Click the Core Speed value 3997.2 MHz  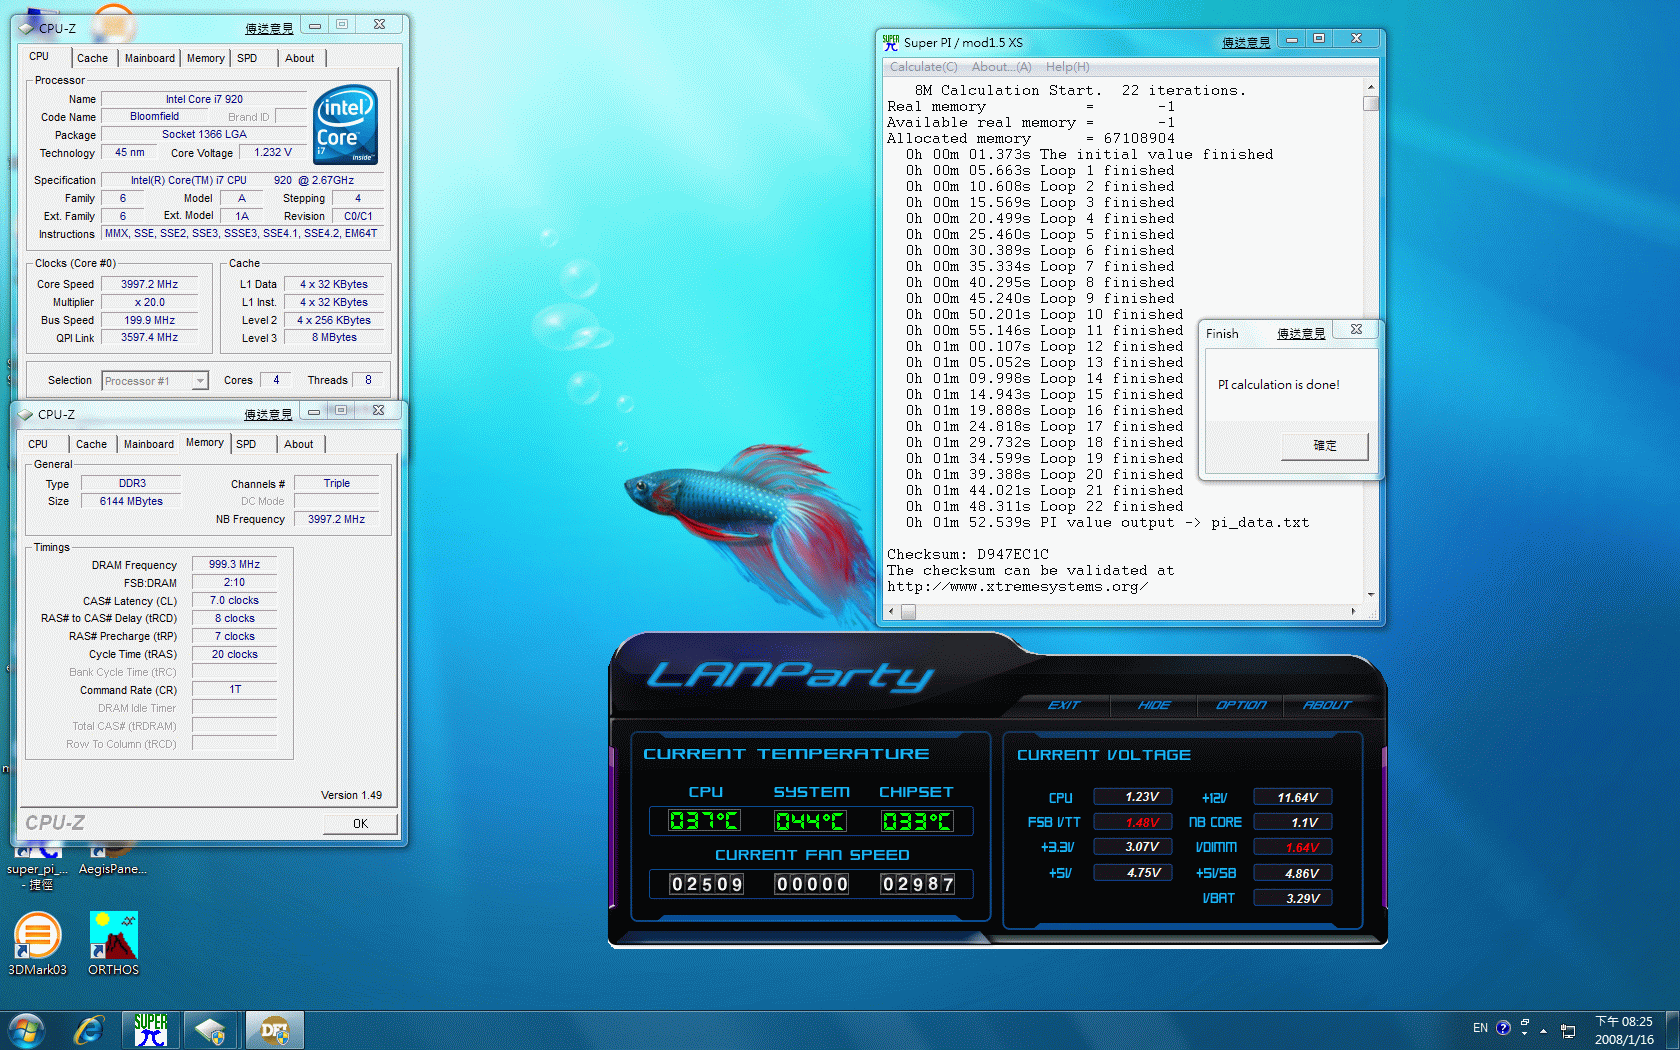pos(149,284)
